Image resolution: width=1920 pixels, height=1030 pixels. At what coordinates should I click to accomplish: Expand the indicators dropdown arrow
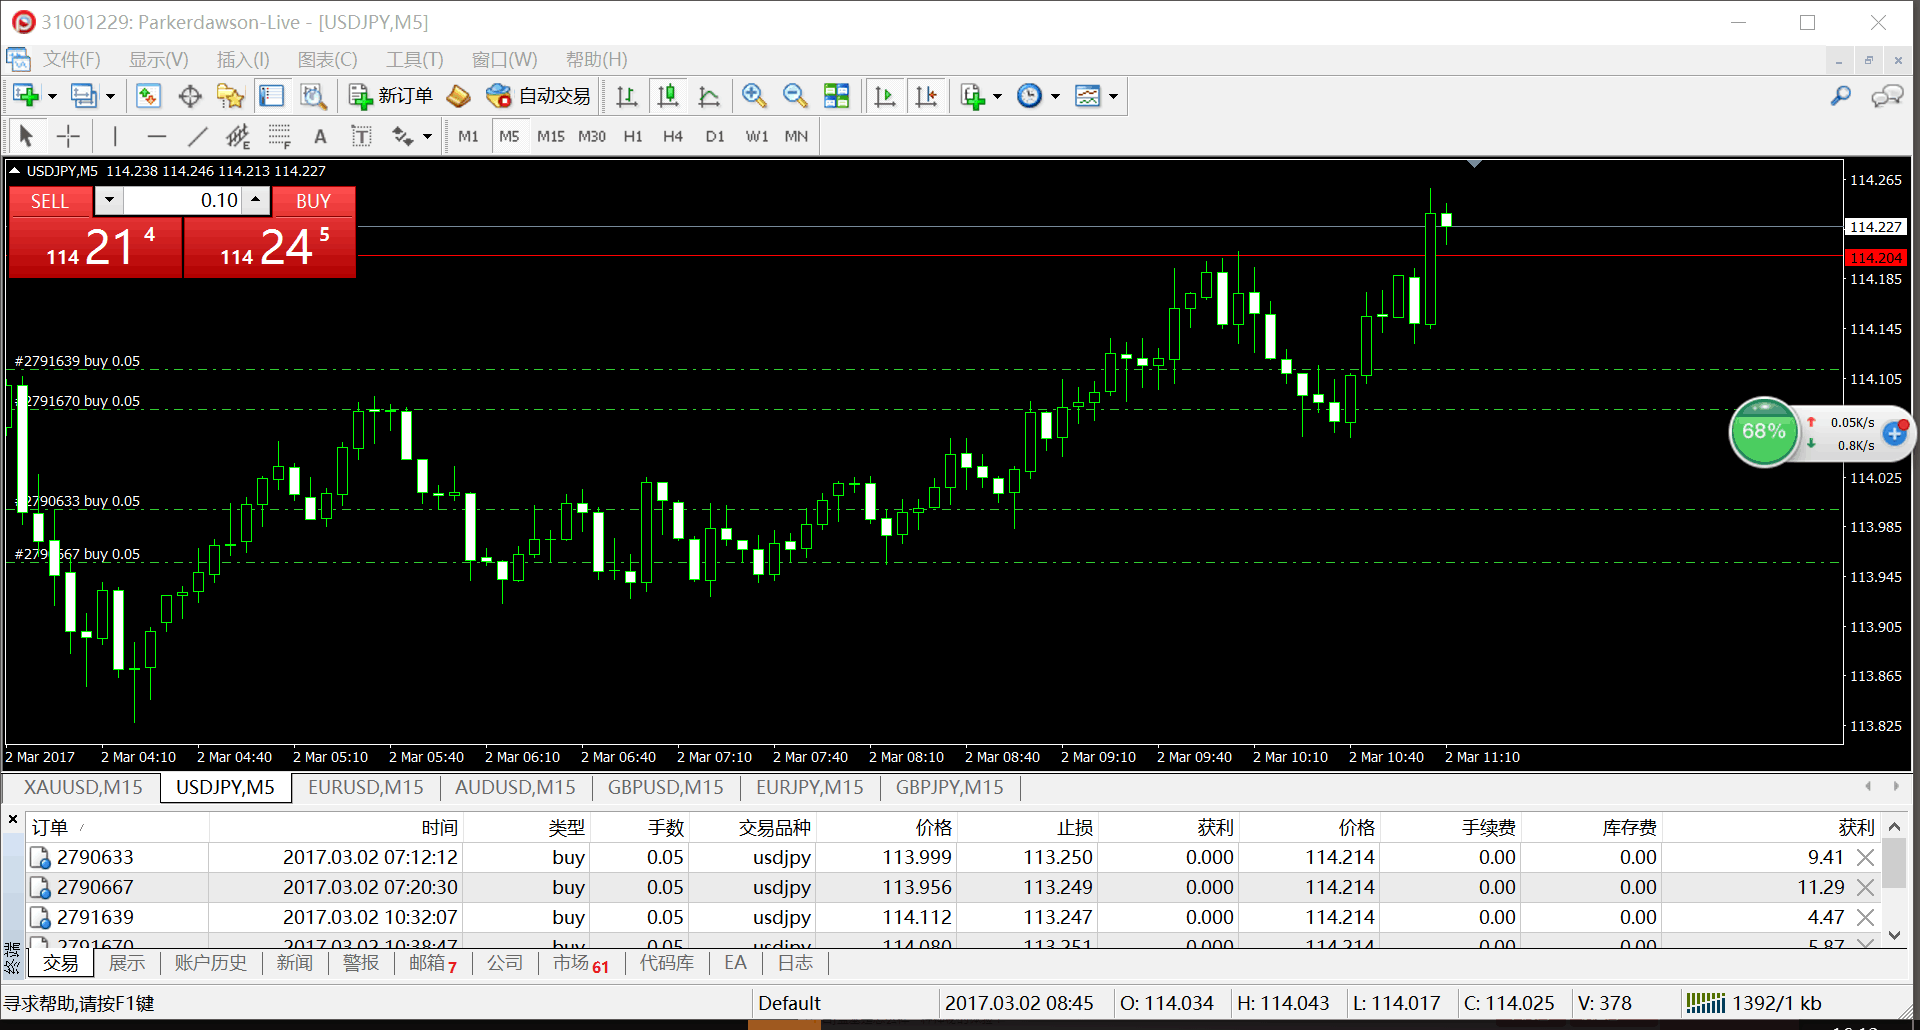point(997,97)
